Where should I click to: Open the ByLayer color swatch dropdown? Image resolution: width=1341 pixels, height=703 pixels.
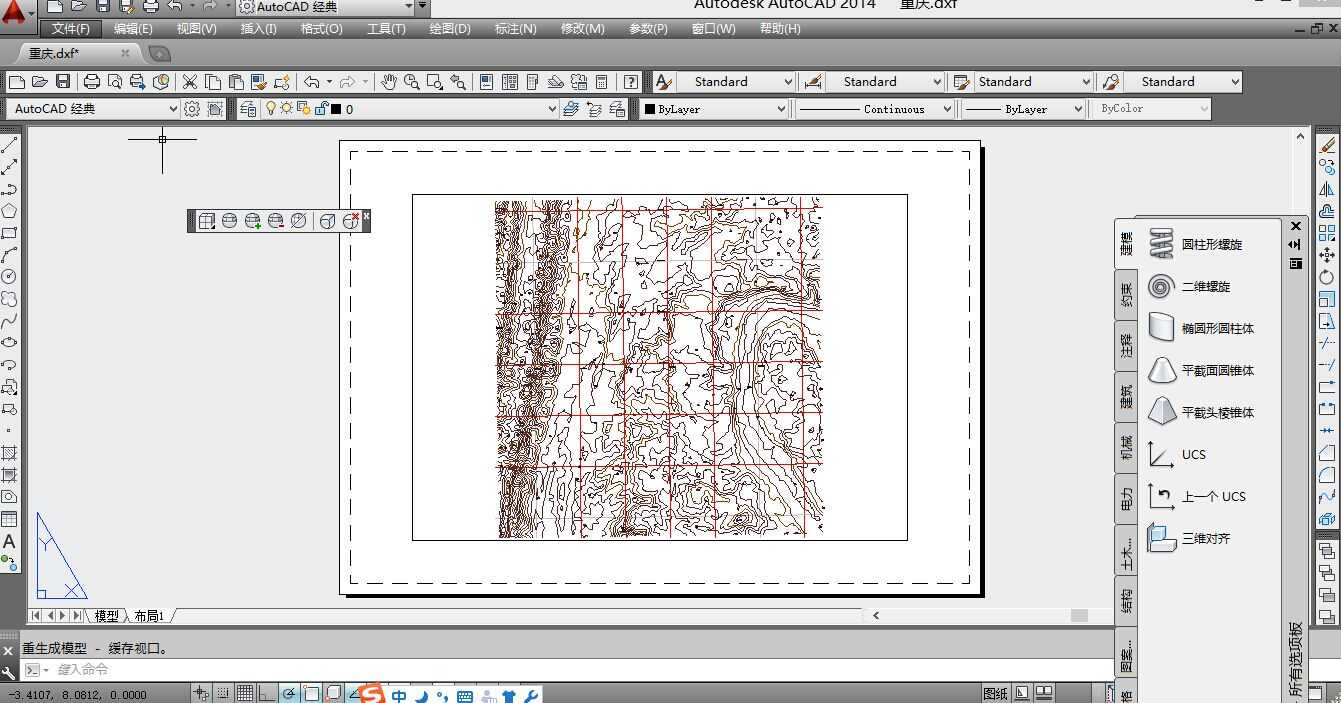[x=715, y=109]
